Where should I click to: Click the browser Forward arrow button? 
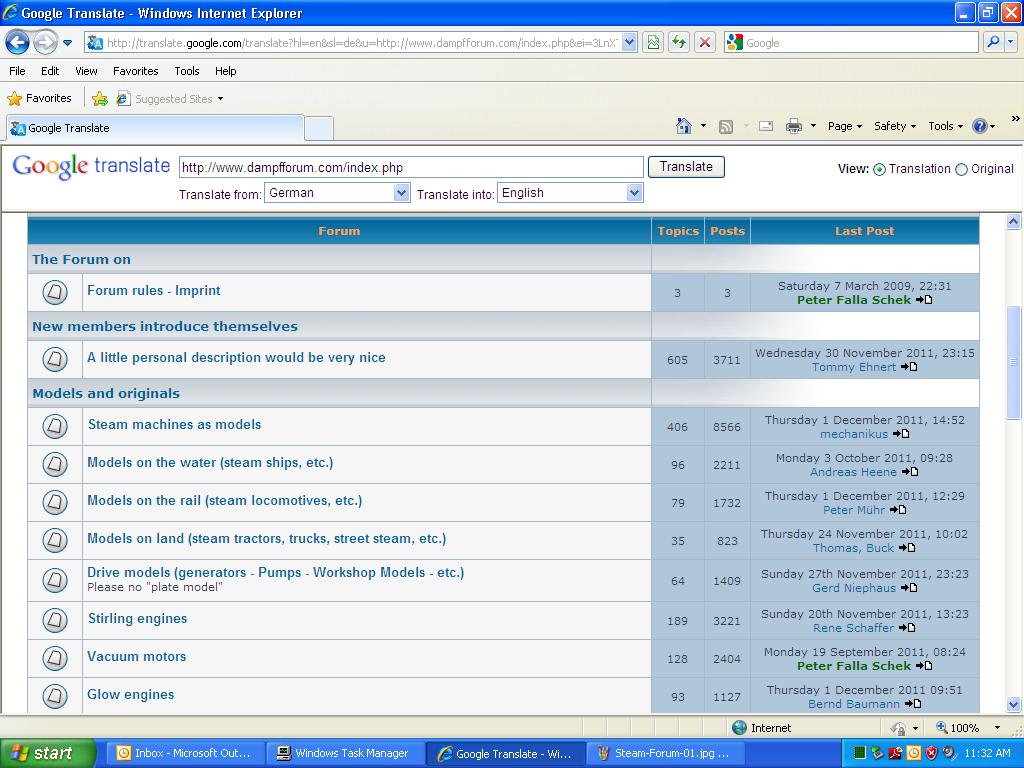click(45, 43)
